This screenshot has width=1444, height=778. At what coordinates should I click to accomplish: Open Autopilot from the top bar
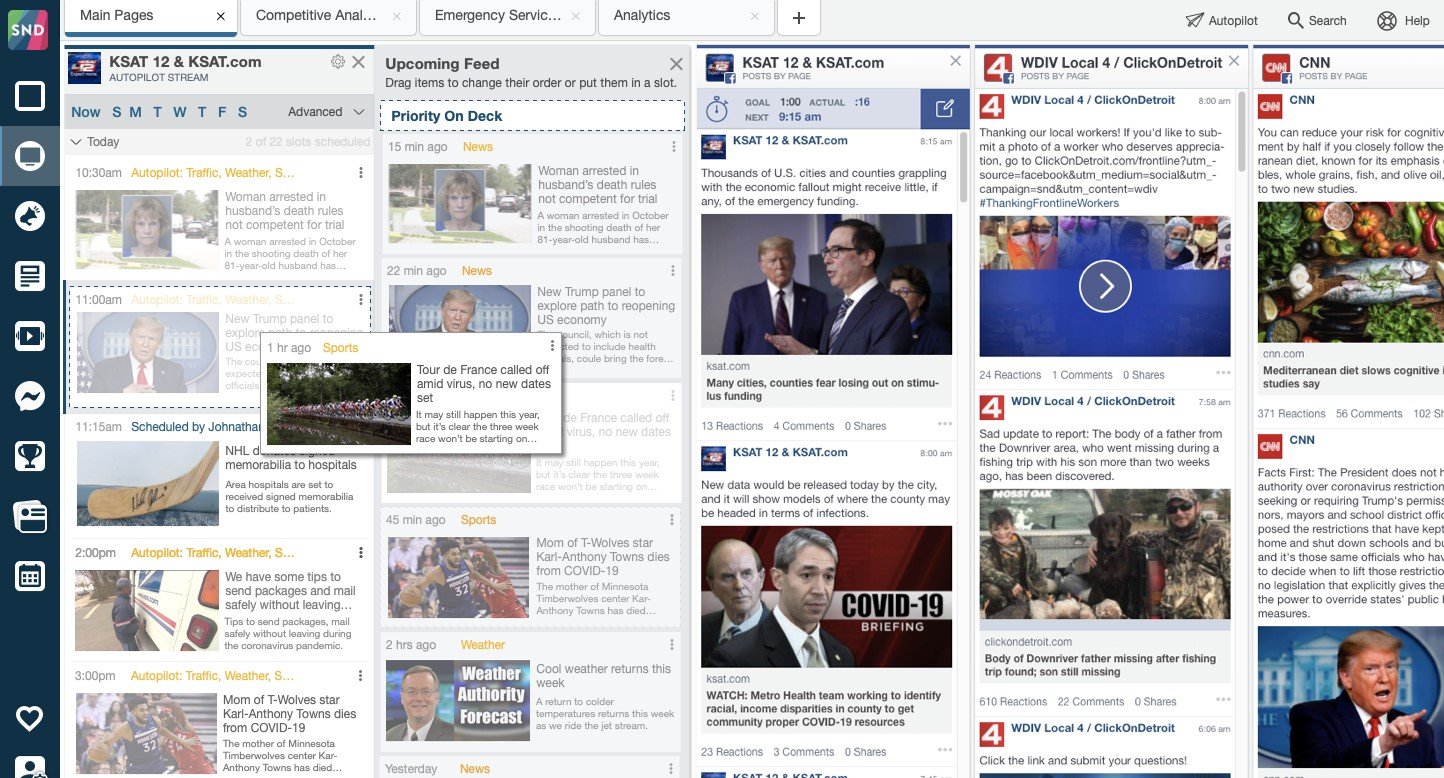[1221, 20]
